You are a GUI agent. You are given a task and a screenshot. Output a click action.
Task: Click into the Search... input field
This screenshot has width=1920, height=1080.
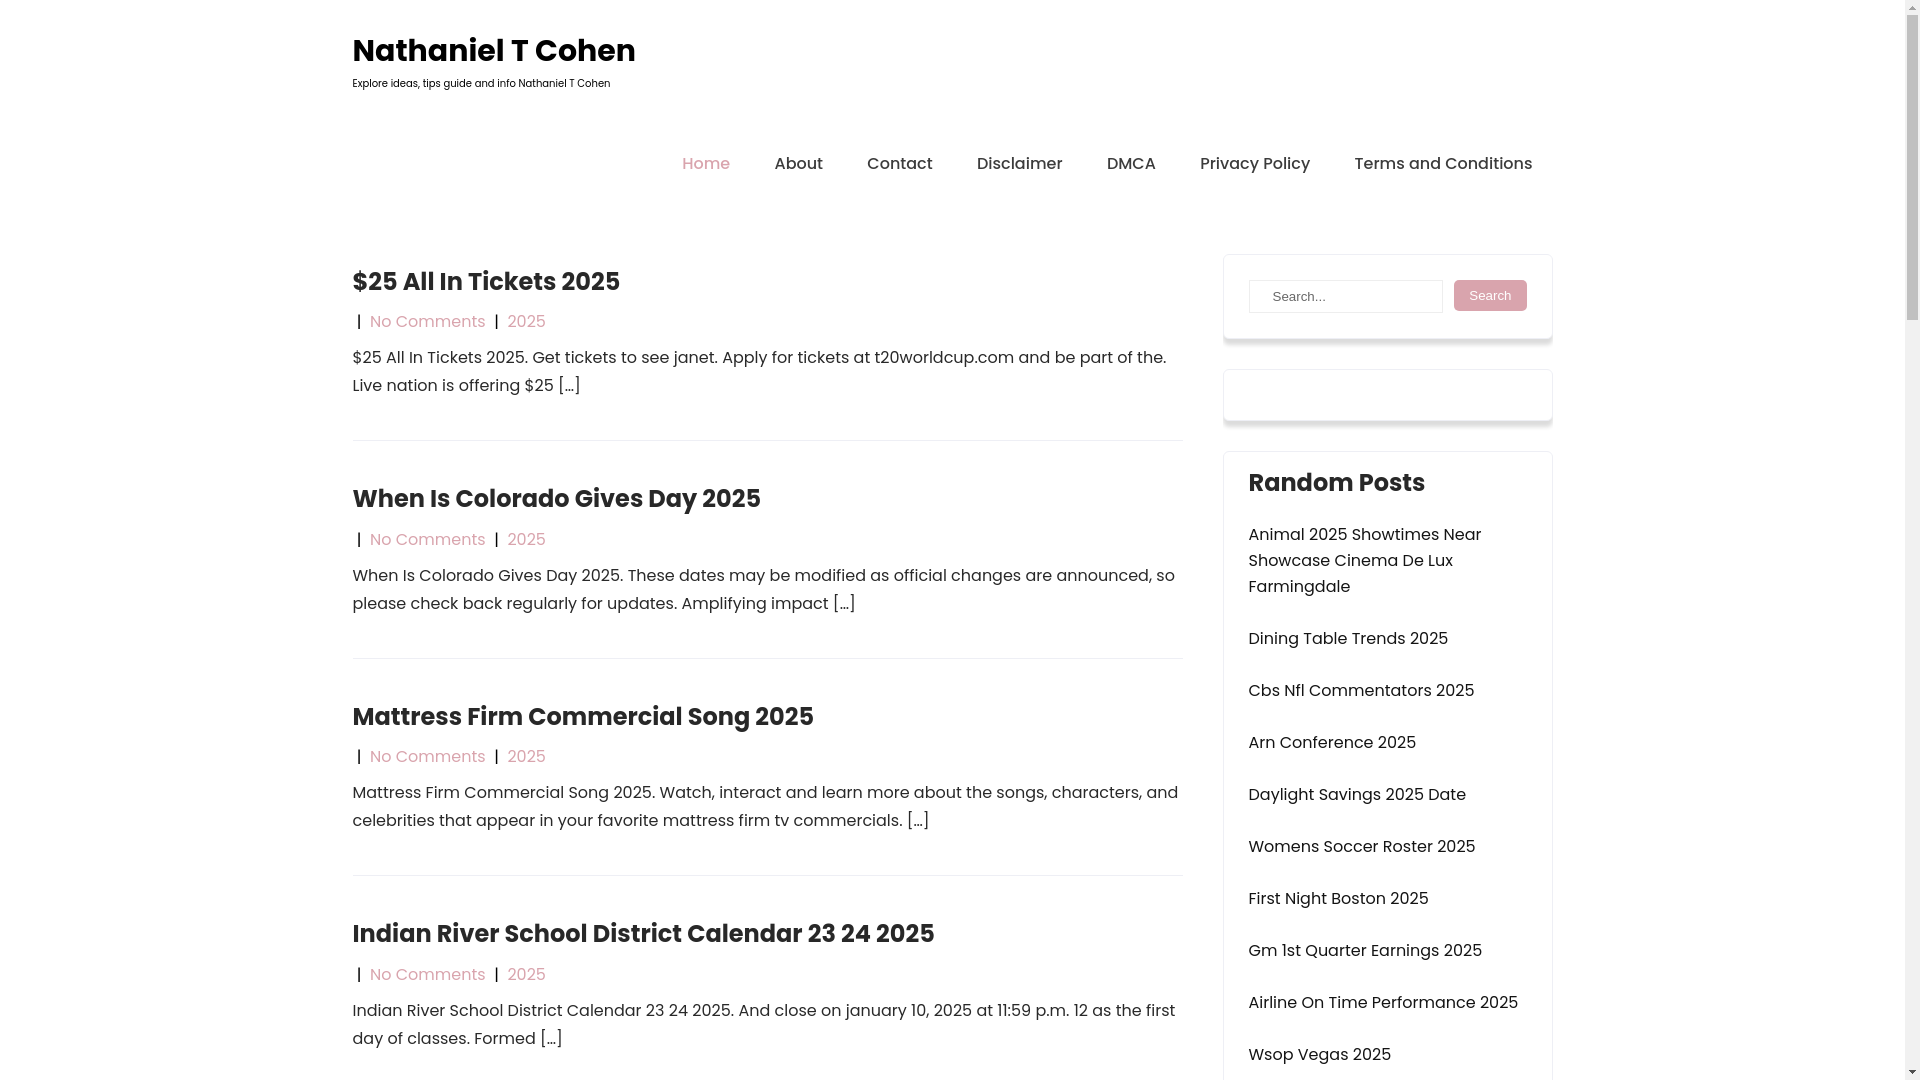pyautogui.click(x=1345, y=297)
